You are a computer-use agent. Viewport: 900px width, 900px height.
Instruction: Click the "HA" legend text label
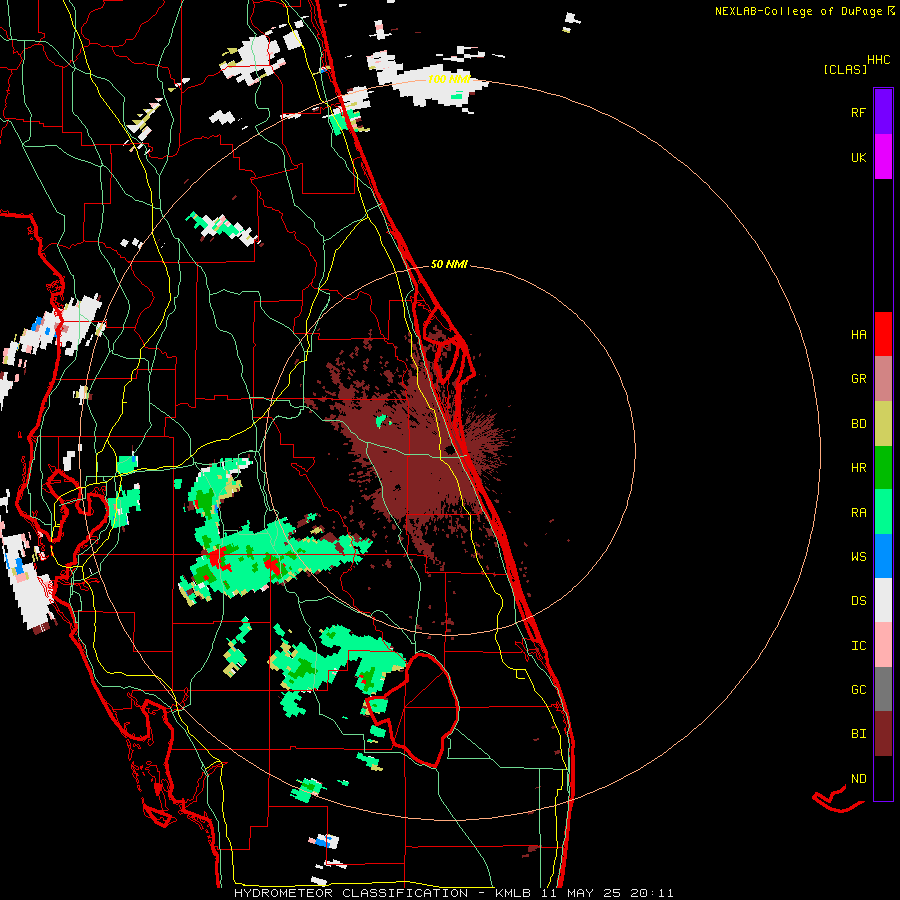click(x=858, y=335)
